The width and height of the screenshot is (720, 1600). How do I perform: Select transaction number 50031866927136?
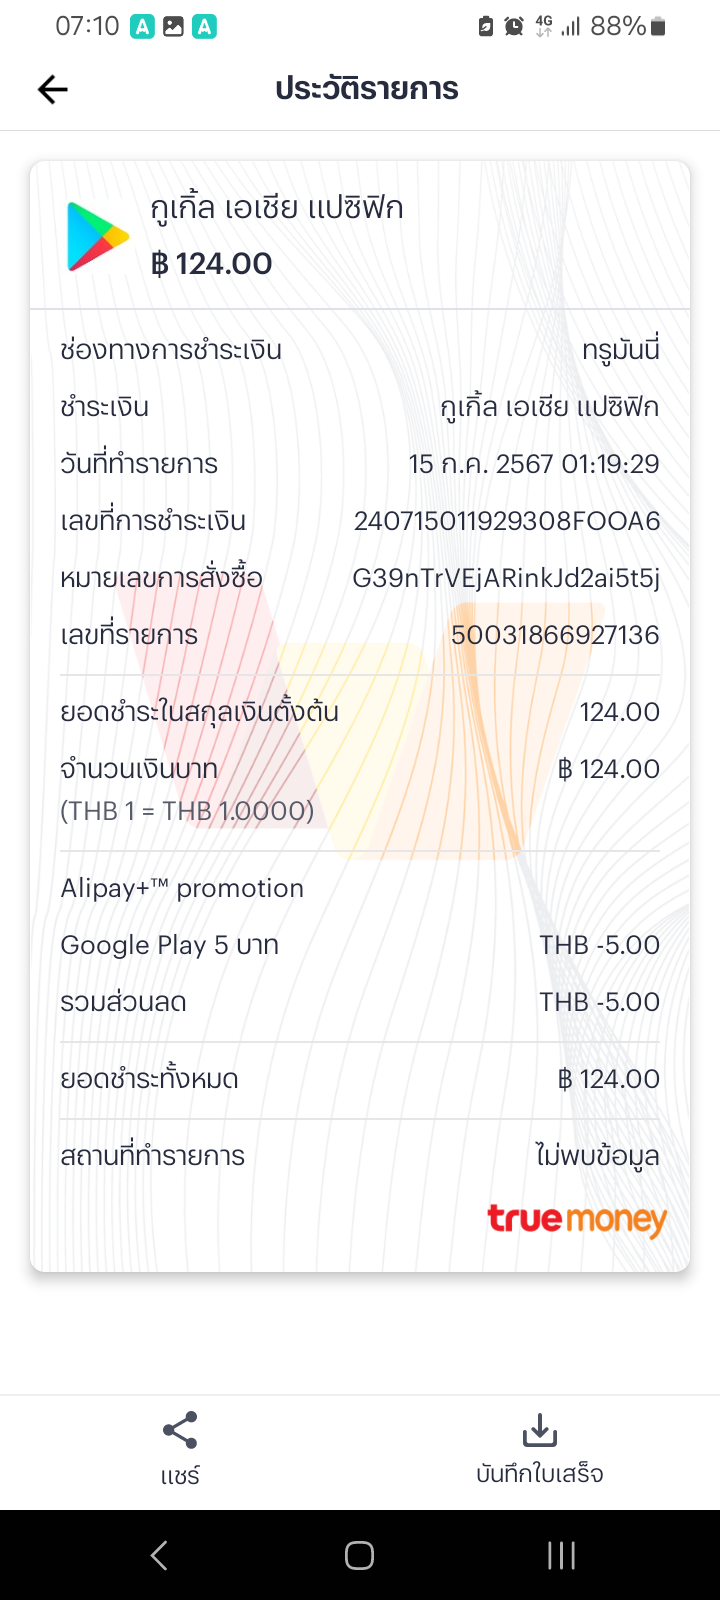[x=555, y=635]
